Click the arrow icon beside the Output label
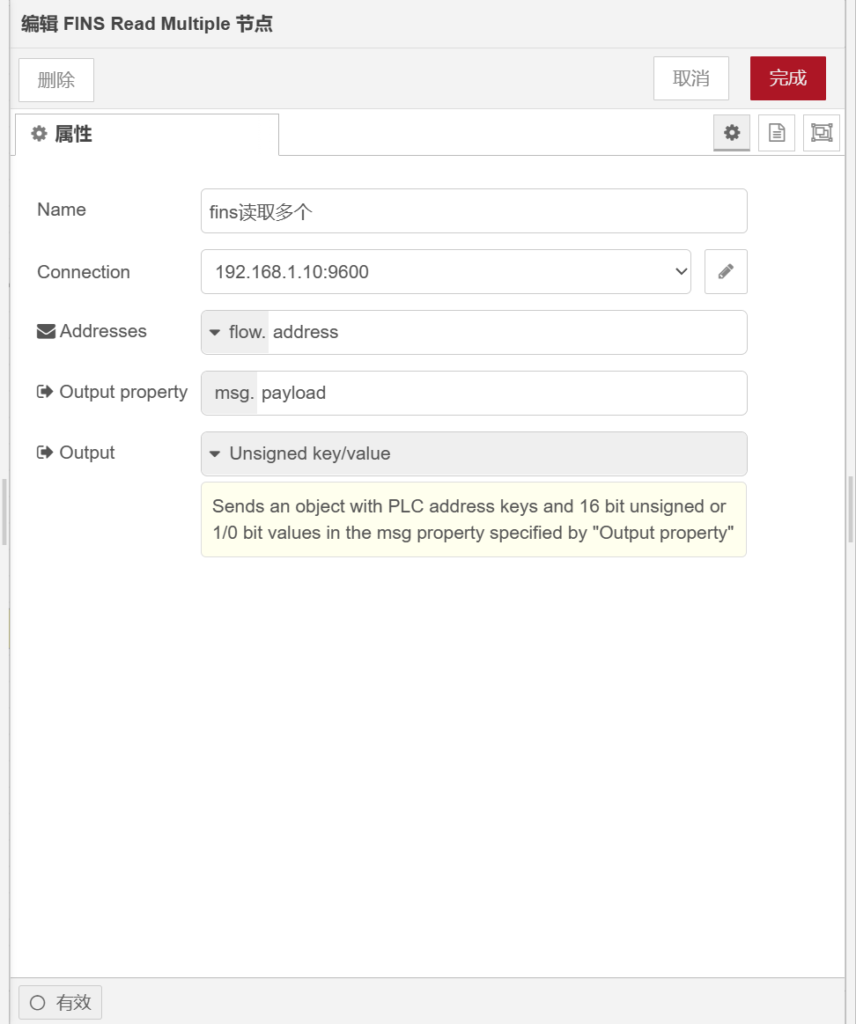Screen dimensions: 856x1024 pos(45,453)
